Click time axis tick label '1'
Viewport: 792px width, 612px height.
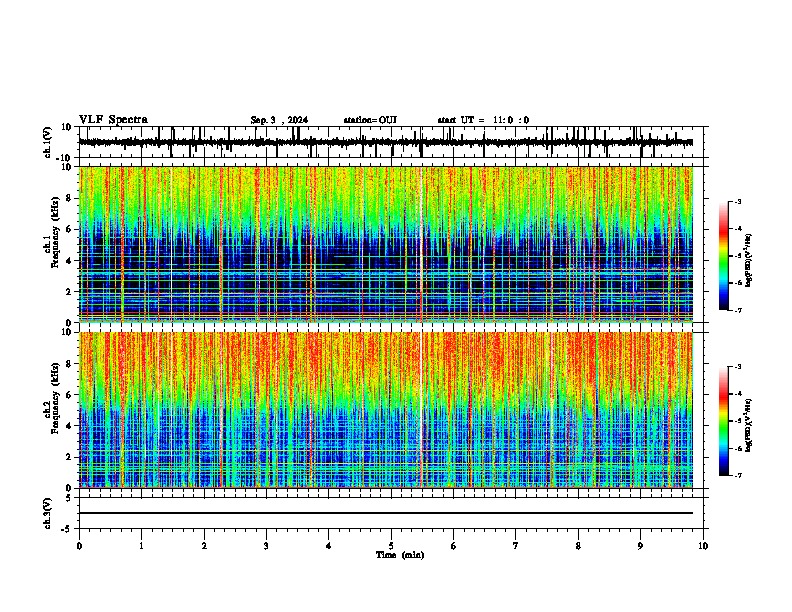point(141,546)
